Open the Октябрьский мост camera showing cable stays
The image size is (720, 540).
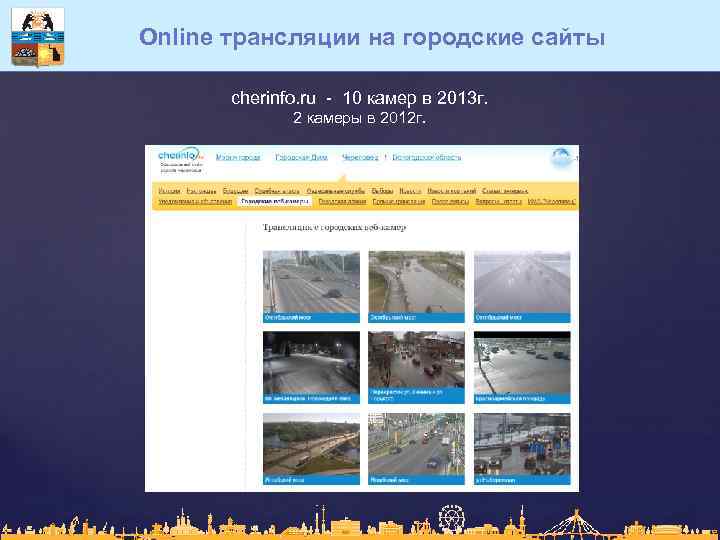[311, 287]
